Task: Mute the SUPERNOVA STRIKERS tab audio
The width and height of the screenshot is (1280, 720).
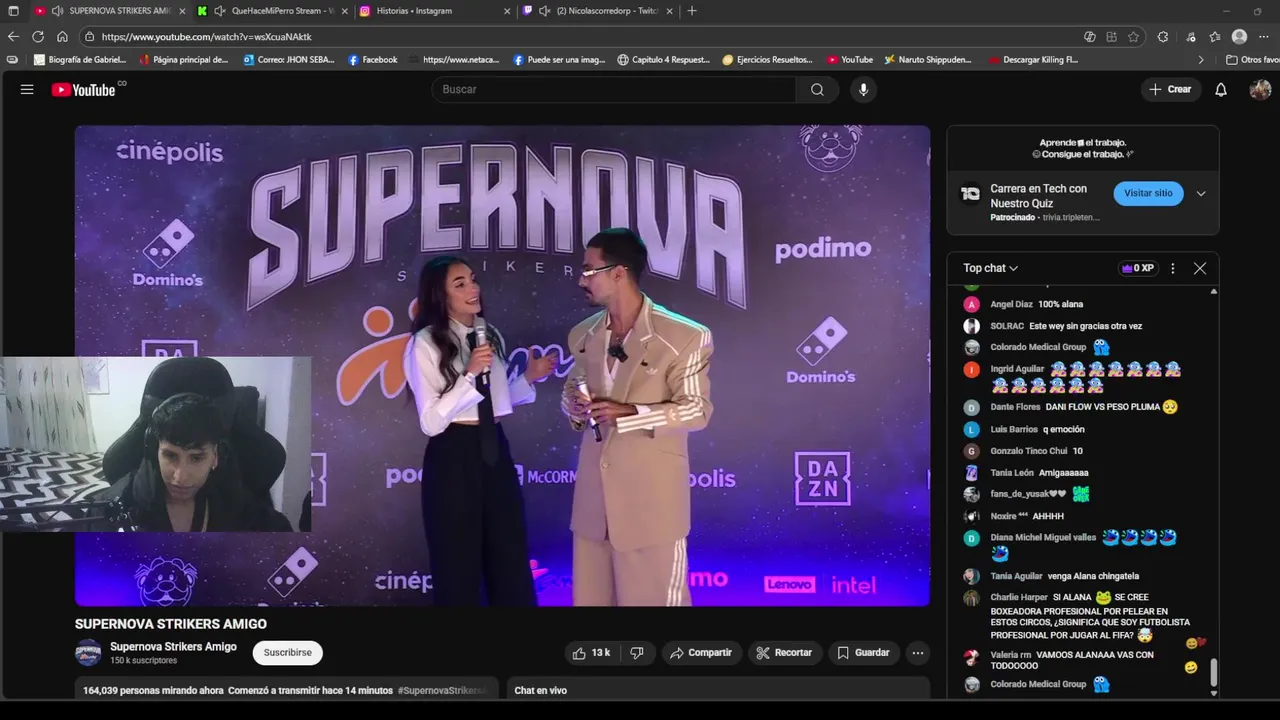Action: (x=57, y=11)
